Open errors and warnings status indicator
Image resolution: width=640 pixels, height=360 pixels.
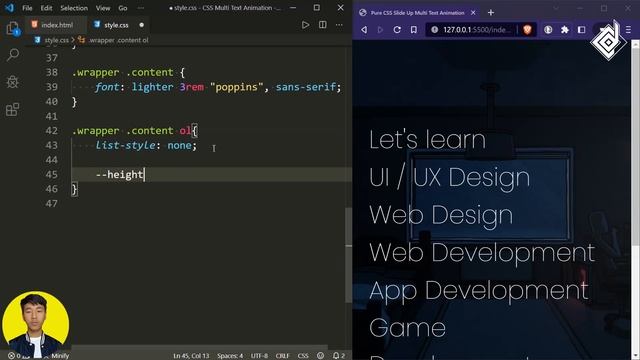[16, 356]
